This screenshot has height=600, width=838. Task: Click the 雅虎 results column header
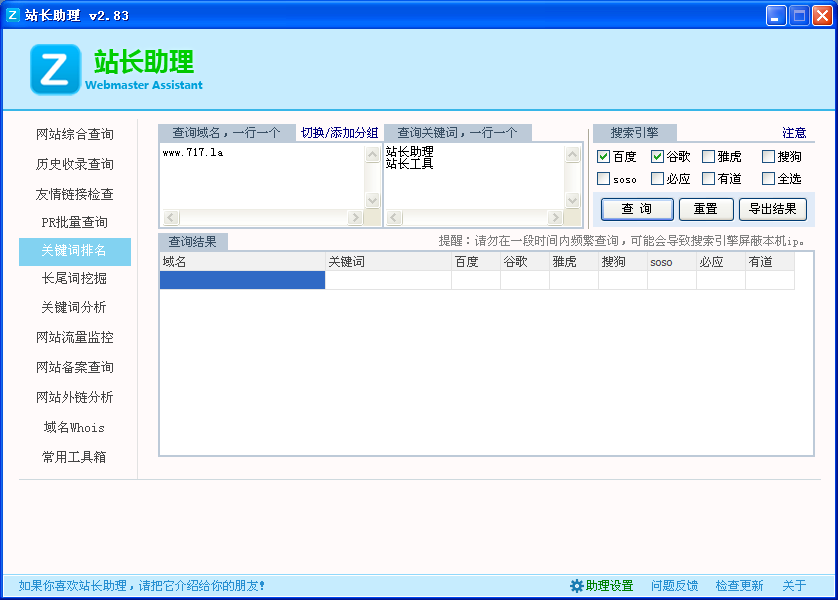[575, 262]
